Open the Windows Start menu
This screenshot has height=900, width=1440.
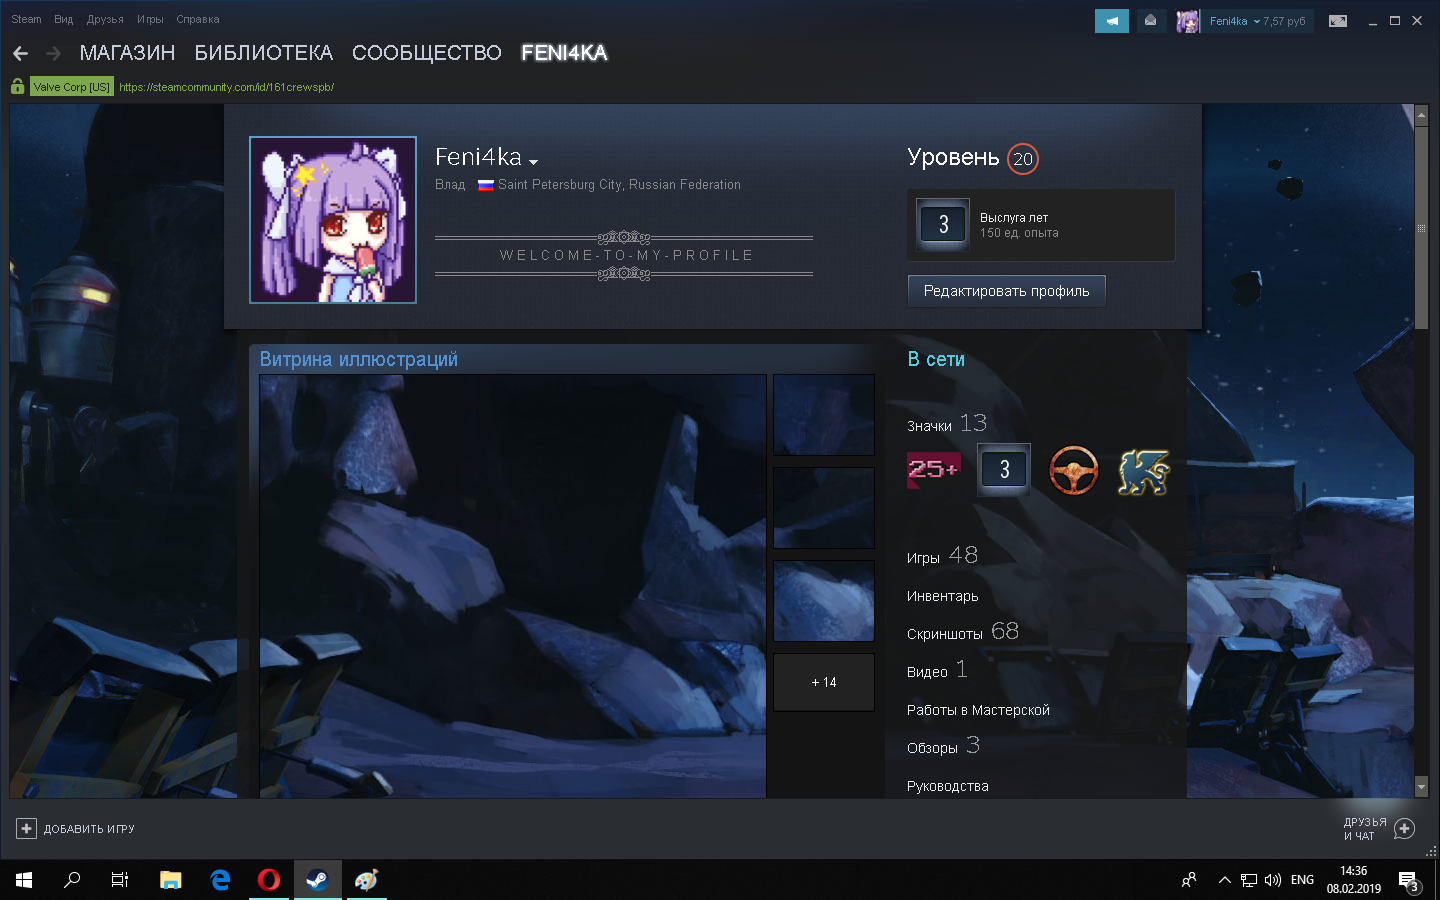coord(24,880)
